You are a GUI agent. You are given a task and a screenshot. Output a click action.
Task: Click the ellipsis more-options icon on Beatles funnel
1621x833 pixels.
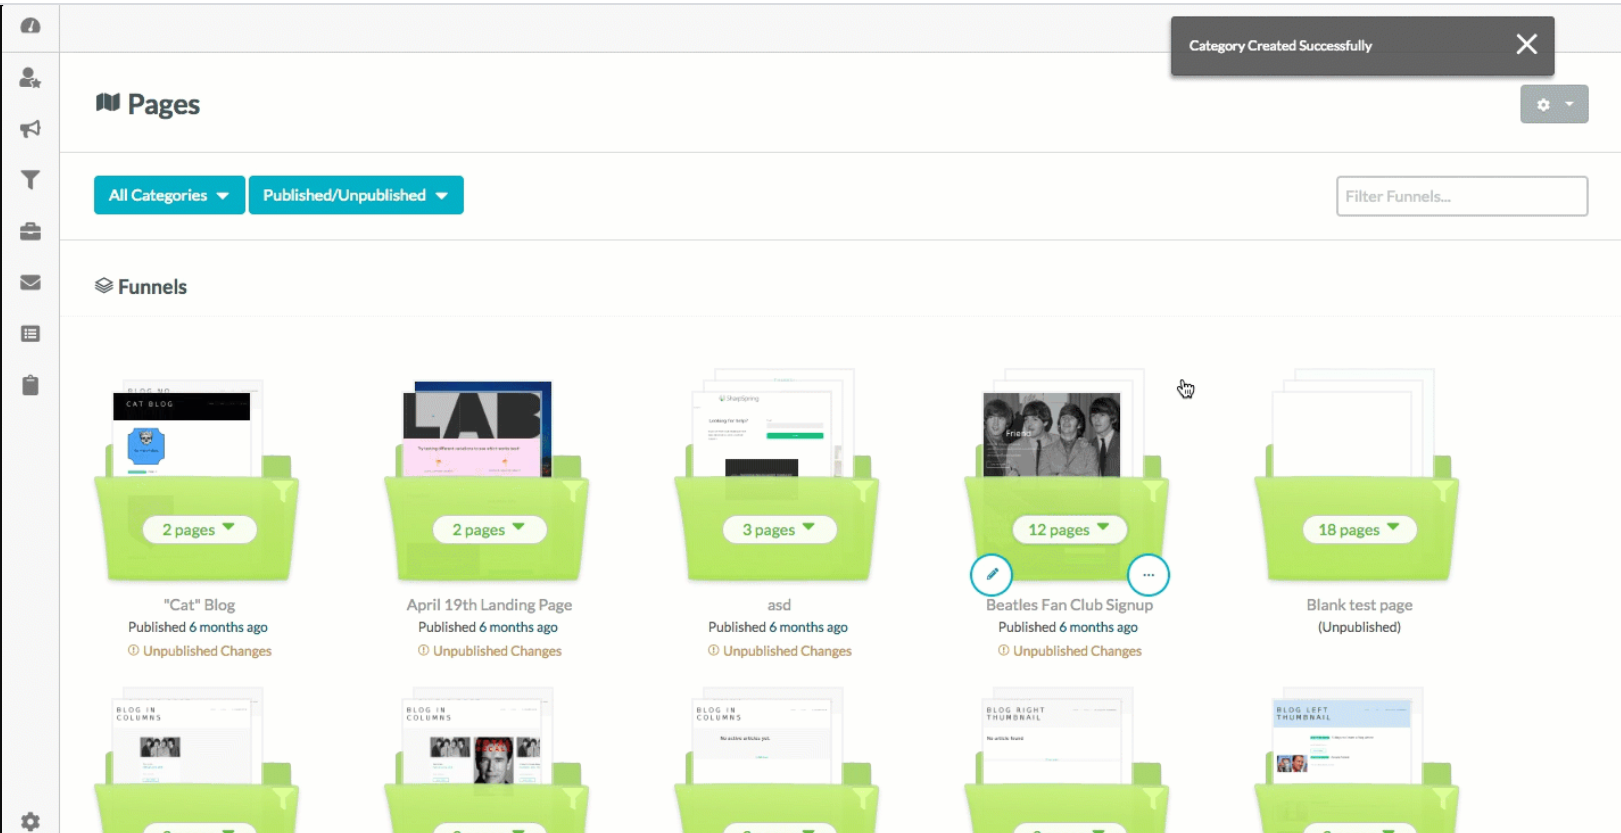(x=1148, y=575)
